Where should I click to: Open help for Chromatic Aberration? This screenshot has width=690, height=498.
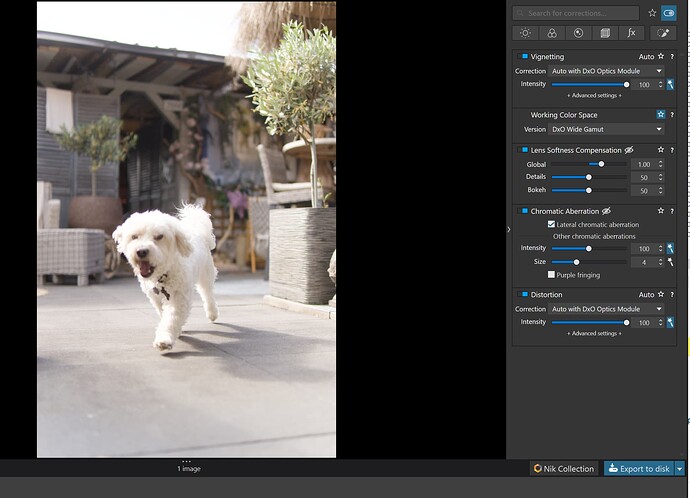[x=672, y=211]
